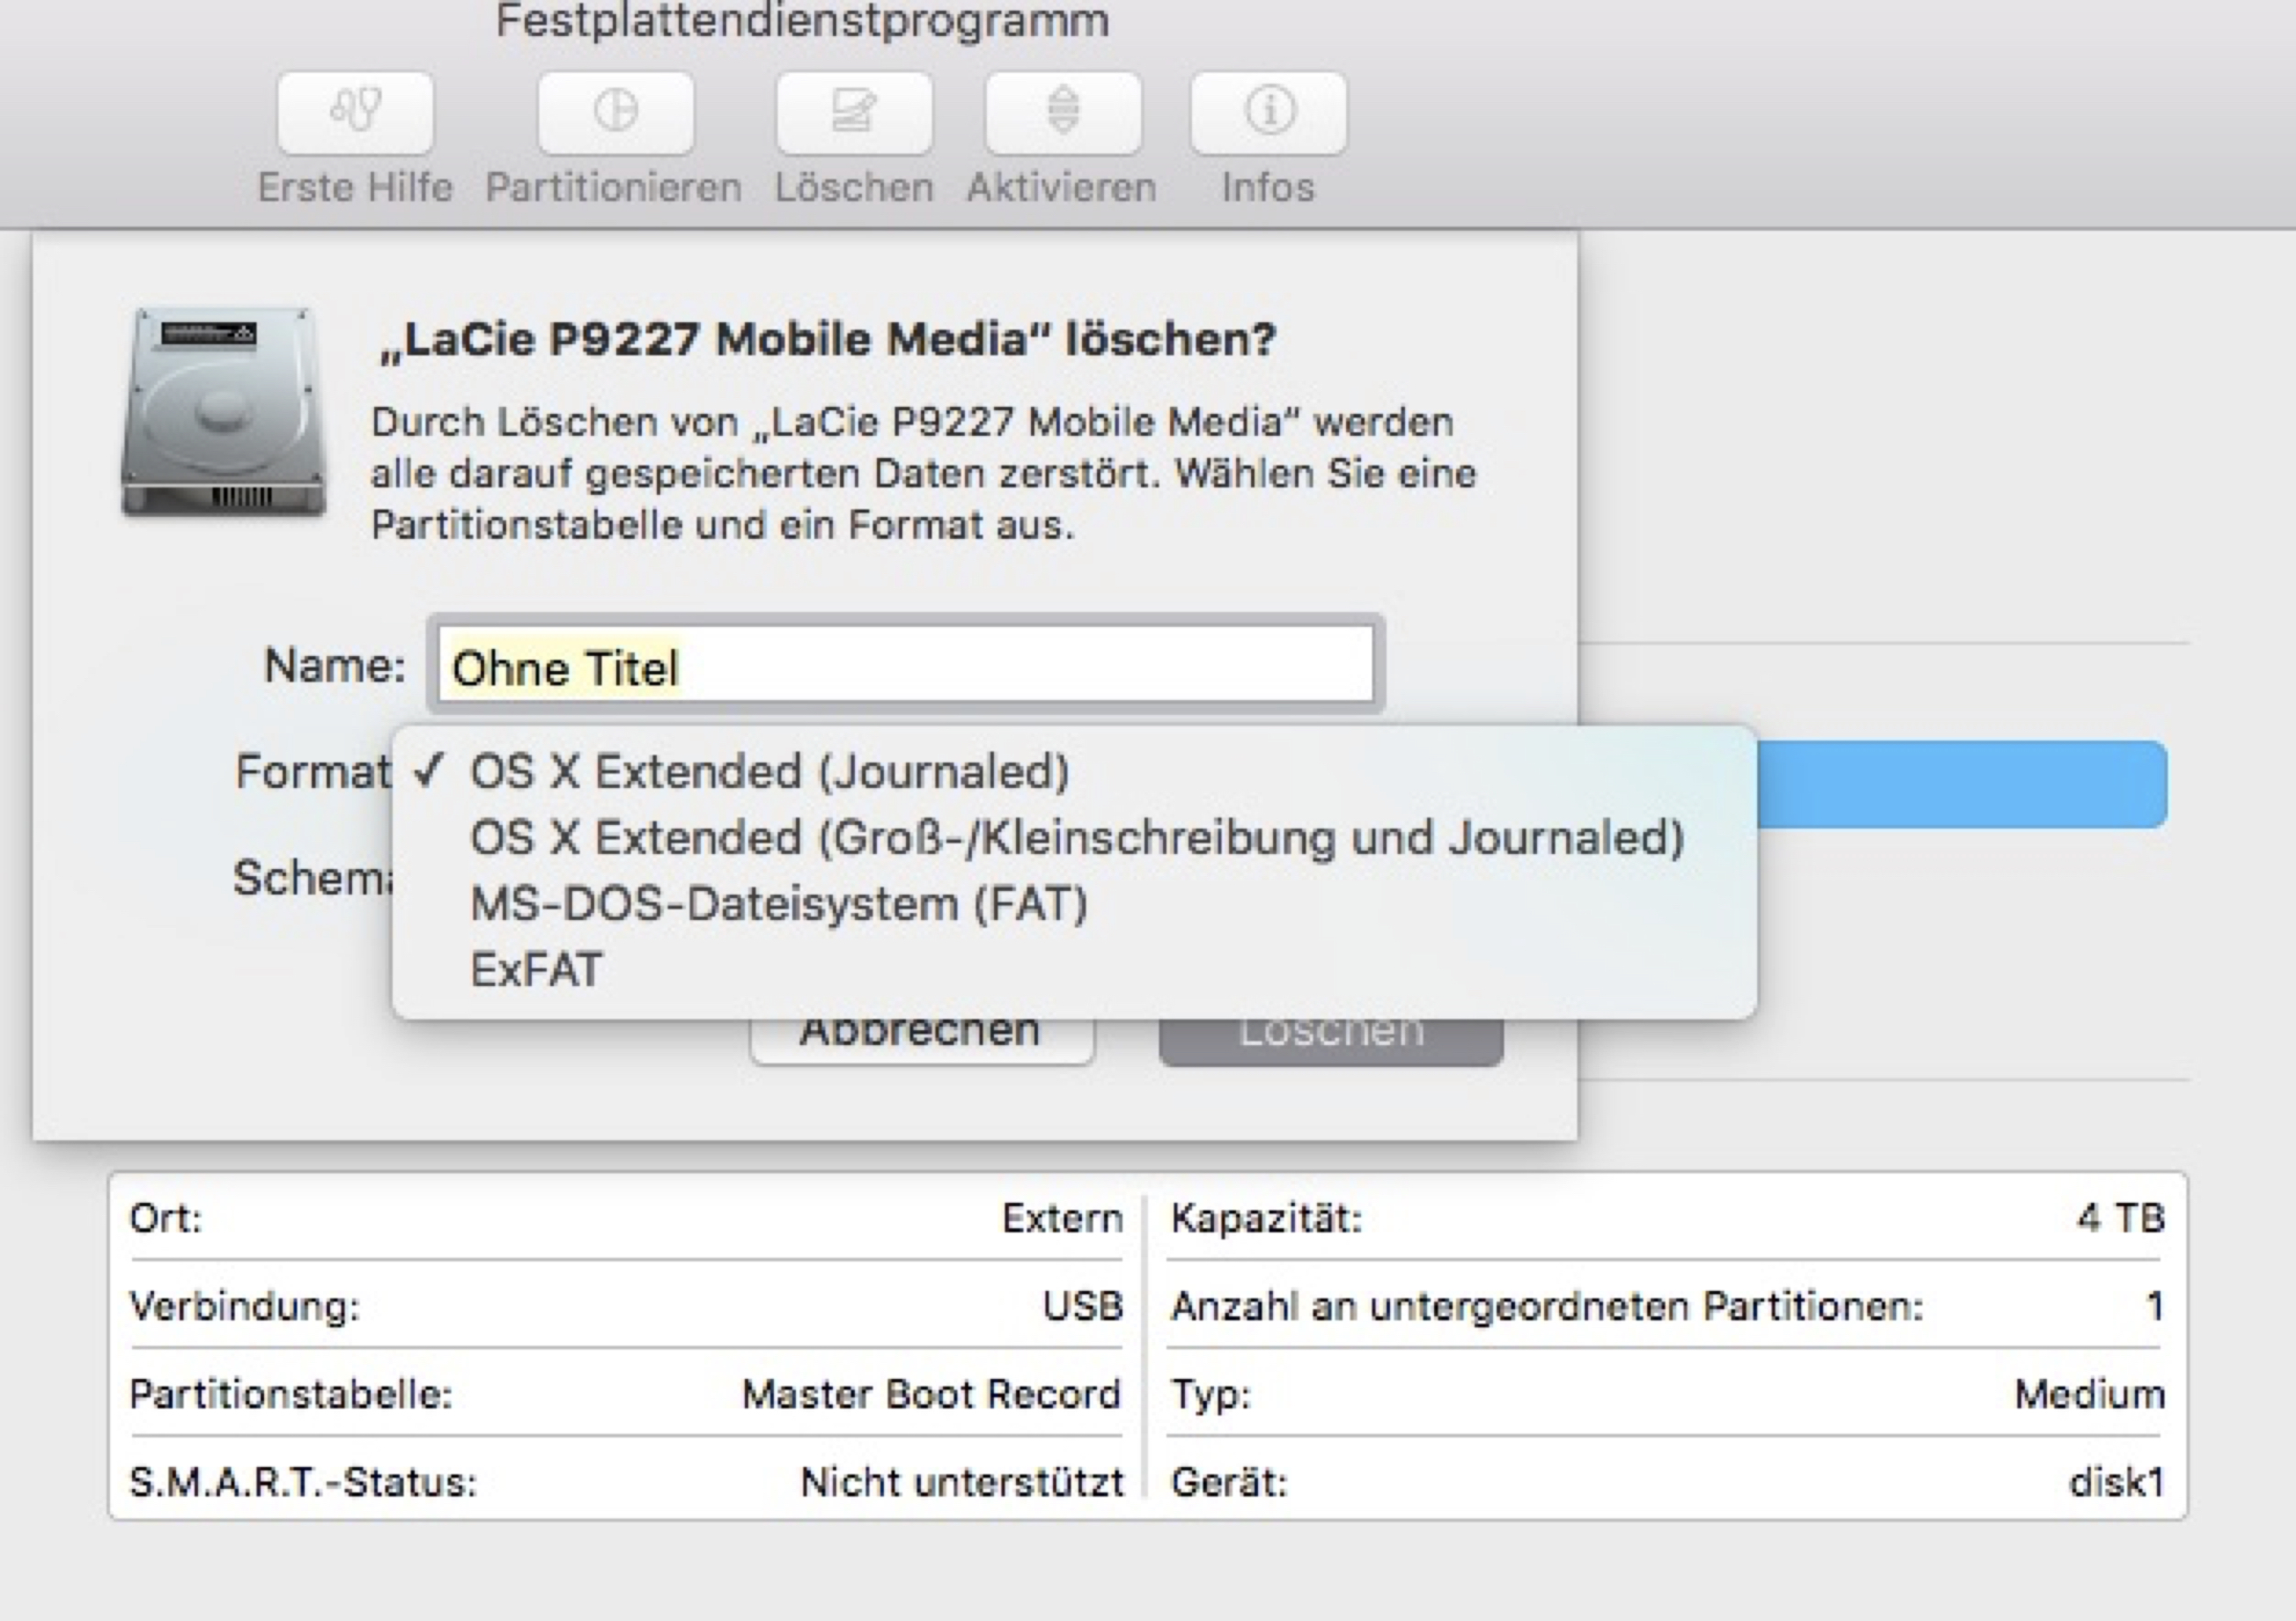Click the Kapazität value 4 TB
Screen dimensions: 2296x1621
2120,1218
